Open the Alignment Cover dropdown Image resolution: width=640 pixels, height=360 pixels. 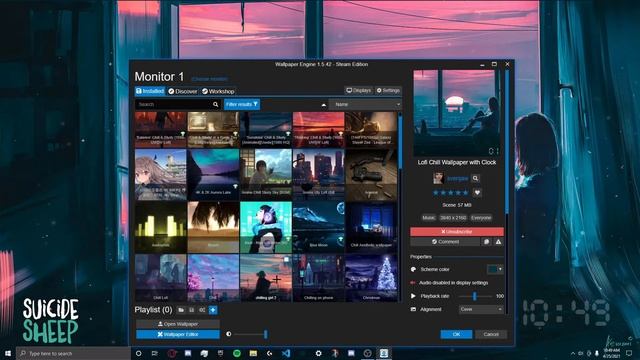coord(481,309)
